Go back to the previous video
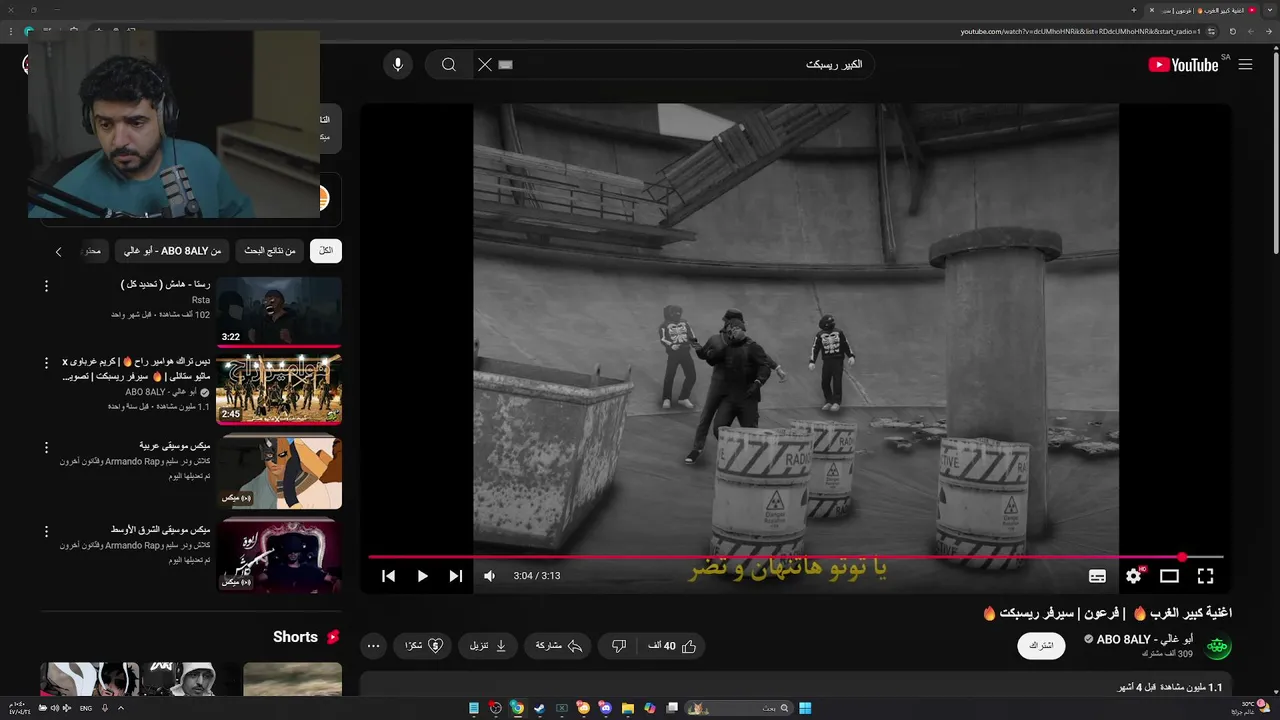Image resolution: width=1280 pixels, height=720 pixels. [x=389, y=576]
